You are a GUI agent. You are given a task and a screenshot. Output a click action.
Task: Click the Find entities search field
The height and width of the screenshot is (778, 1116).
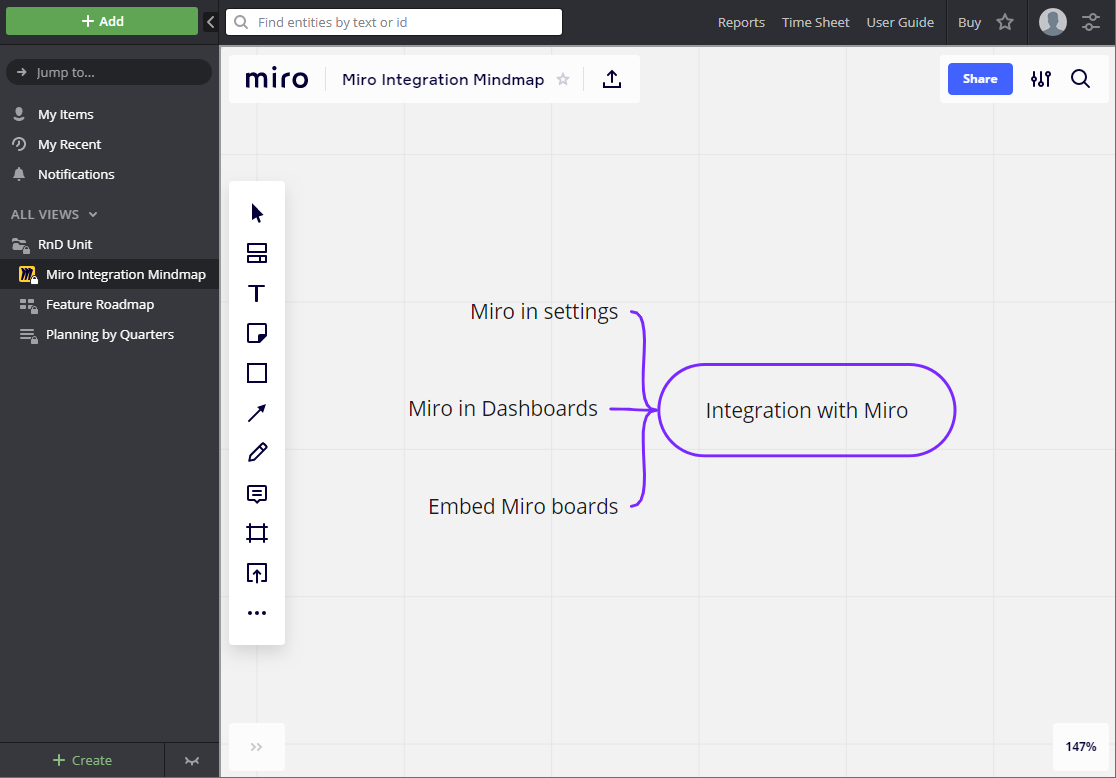393,21
